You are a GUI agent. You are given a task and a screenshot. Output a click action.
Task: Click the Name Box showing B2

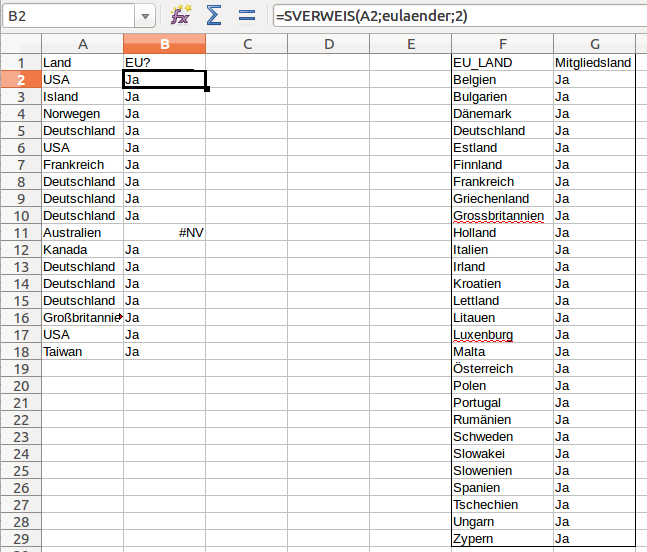(x=69, y=16)
